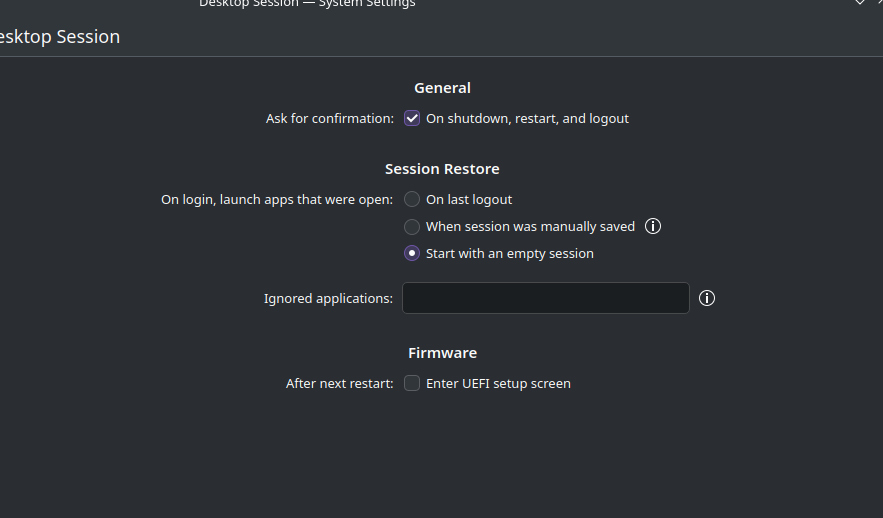Click the After next restart label
Viewport: 883px width, 518px height.
coord(340,383)
